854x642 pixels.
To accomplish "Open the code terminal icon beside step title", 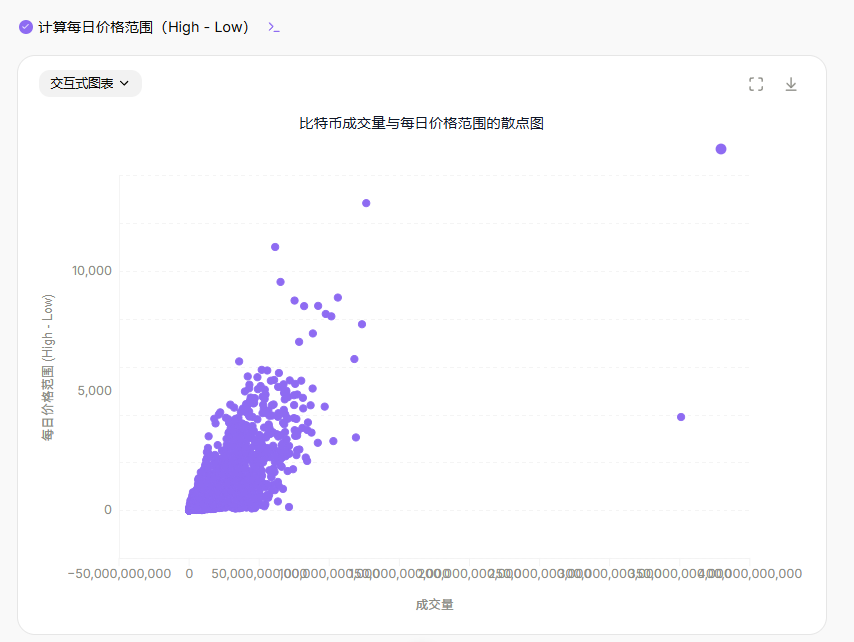I will coord(274,27).
